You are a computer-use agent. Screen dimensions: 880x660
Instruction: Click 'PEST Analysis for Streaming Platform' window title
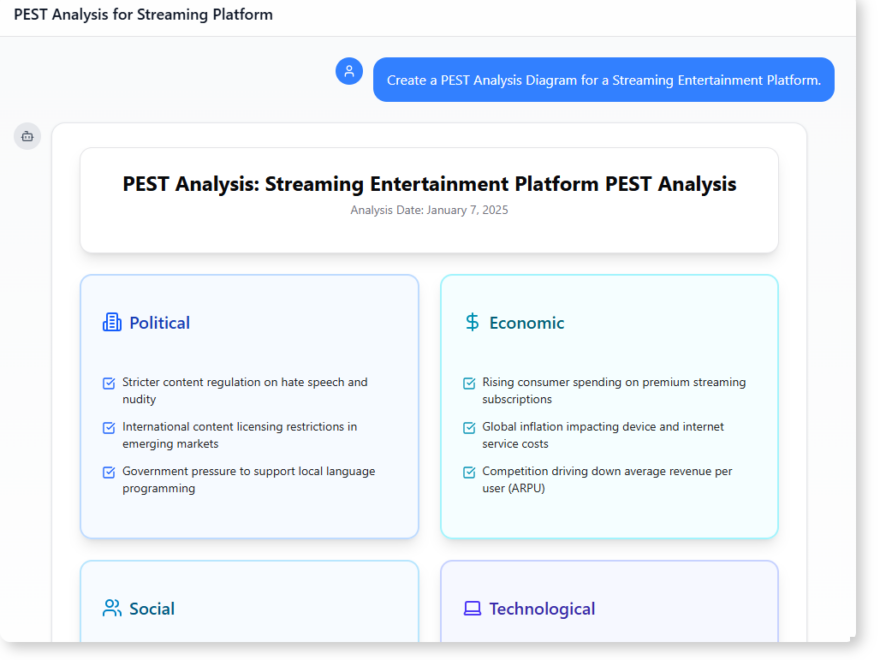coord(141,14)
